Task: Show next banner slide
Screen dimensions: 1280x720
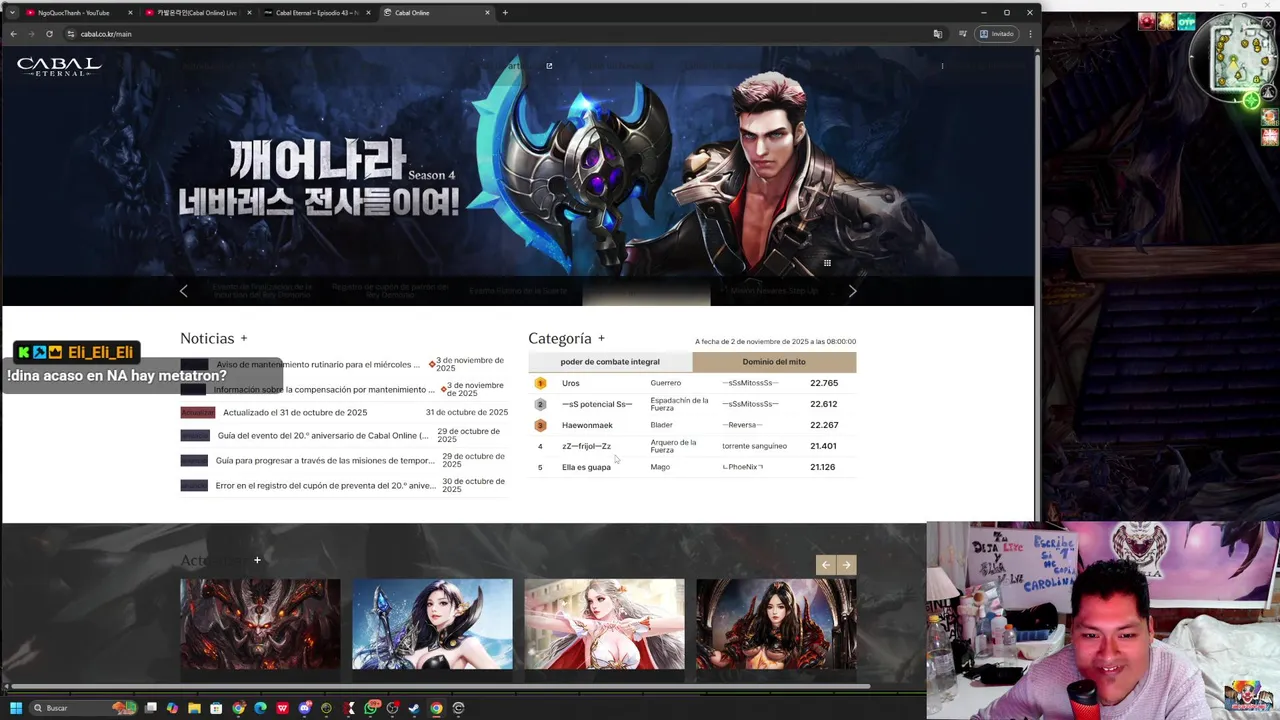Action: (852, 291)
